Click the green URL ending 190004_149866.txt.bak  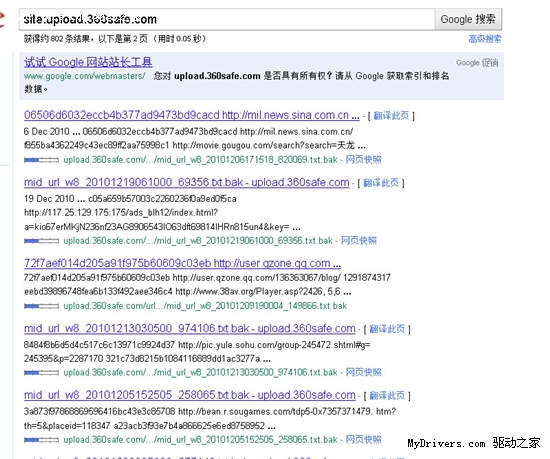pos(205,306)
